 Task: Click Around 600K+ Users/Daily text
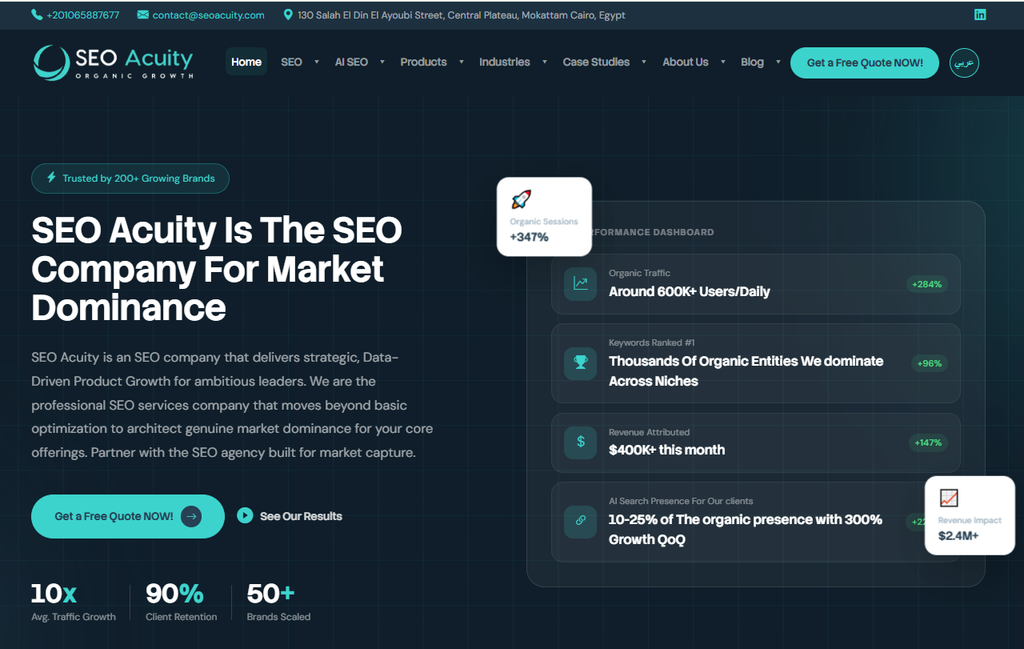689,291
